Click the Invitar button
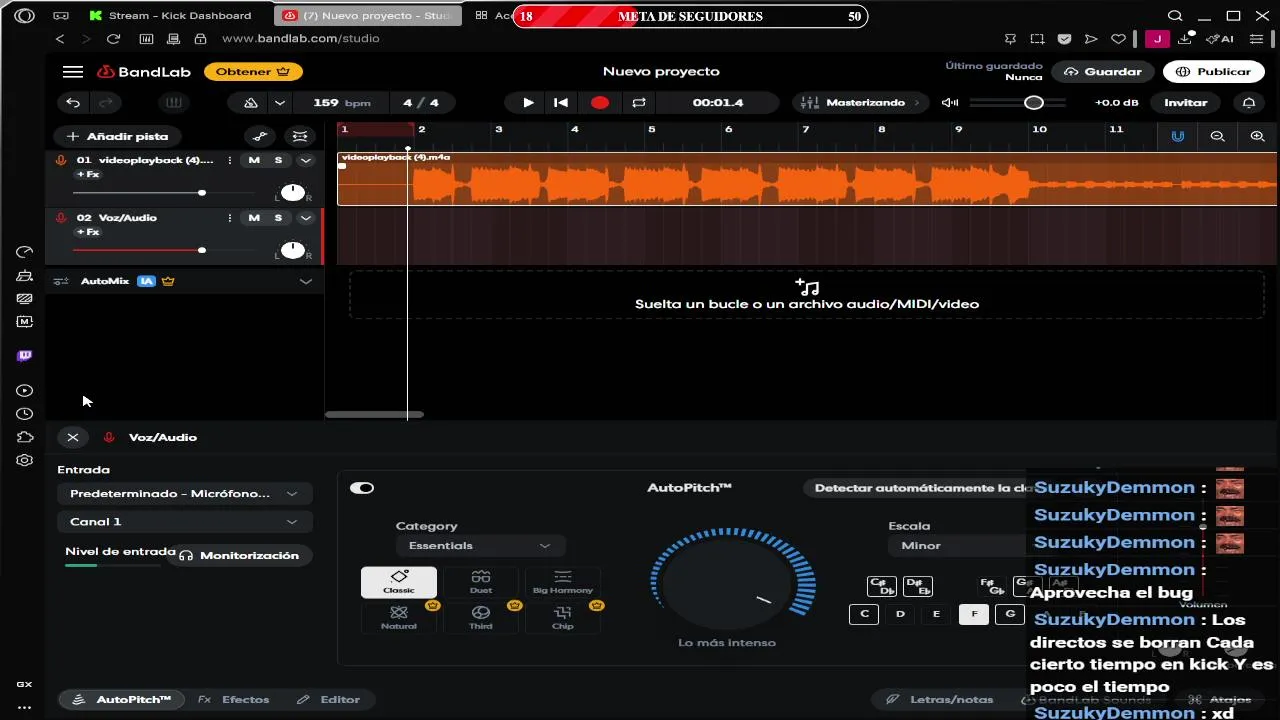Image resolution: width=1280 pixels, height=720 pixels. pyautogui.click(x=1185, y=102)
